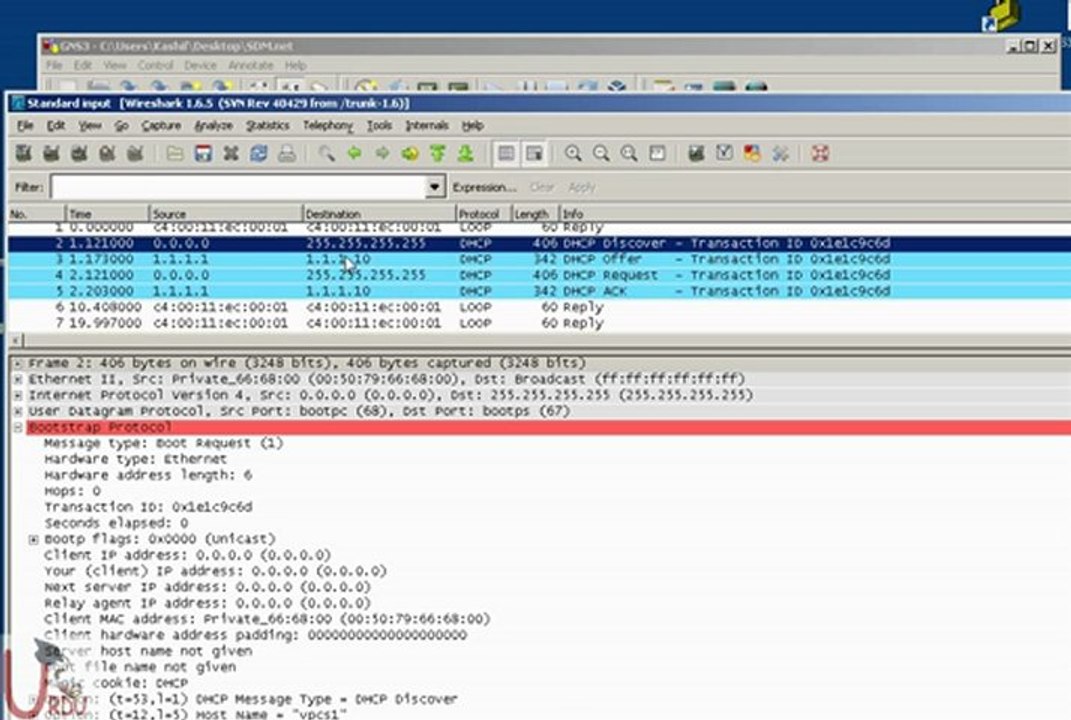
Task: Sort by the Length column header
Action: [x=535, y=214]
